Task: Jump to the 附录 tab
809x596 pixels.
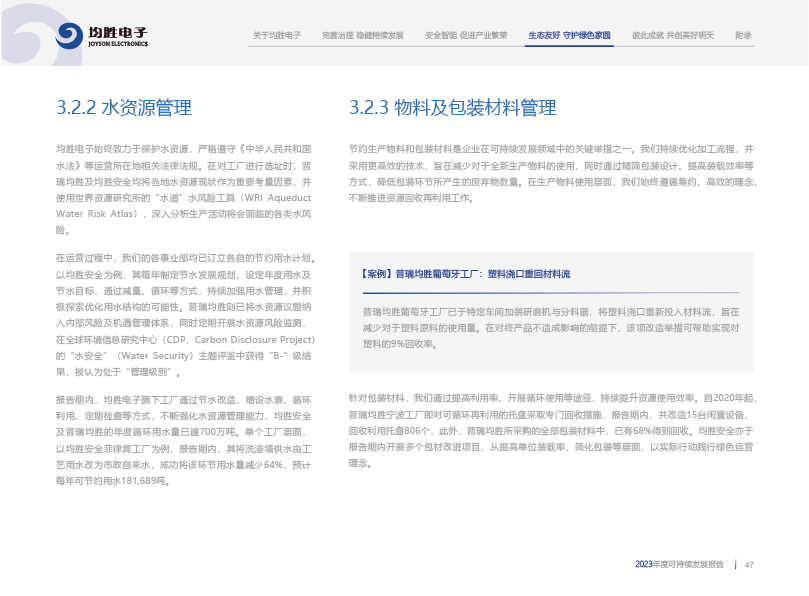Action: 743,35
